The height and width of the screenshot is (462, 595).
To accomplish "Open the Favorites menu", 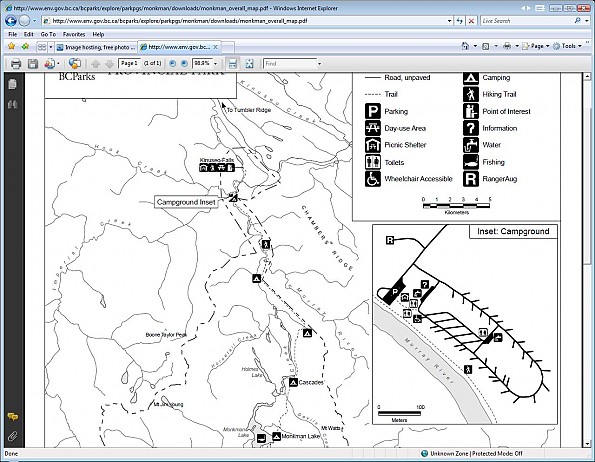I will tap(74, 34).
